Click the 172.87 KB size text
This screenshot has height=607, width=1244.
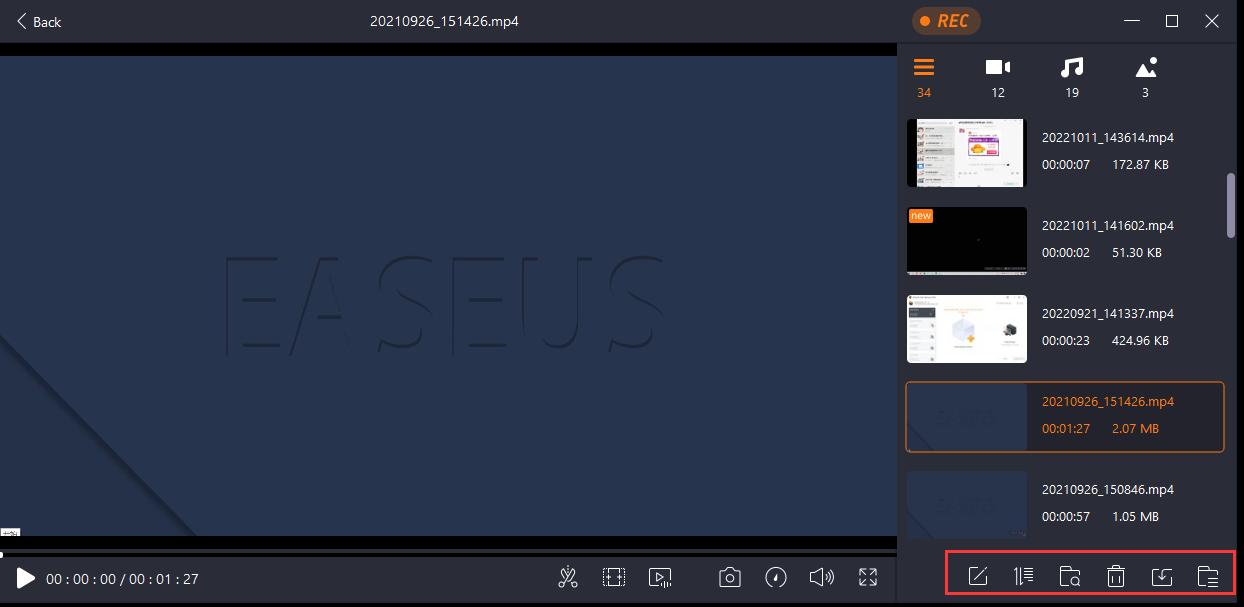1141,165
